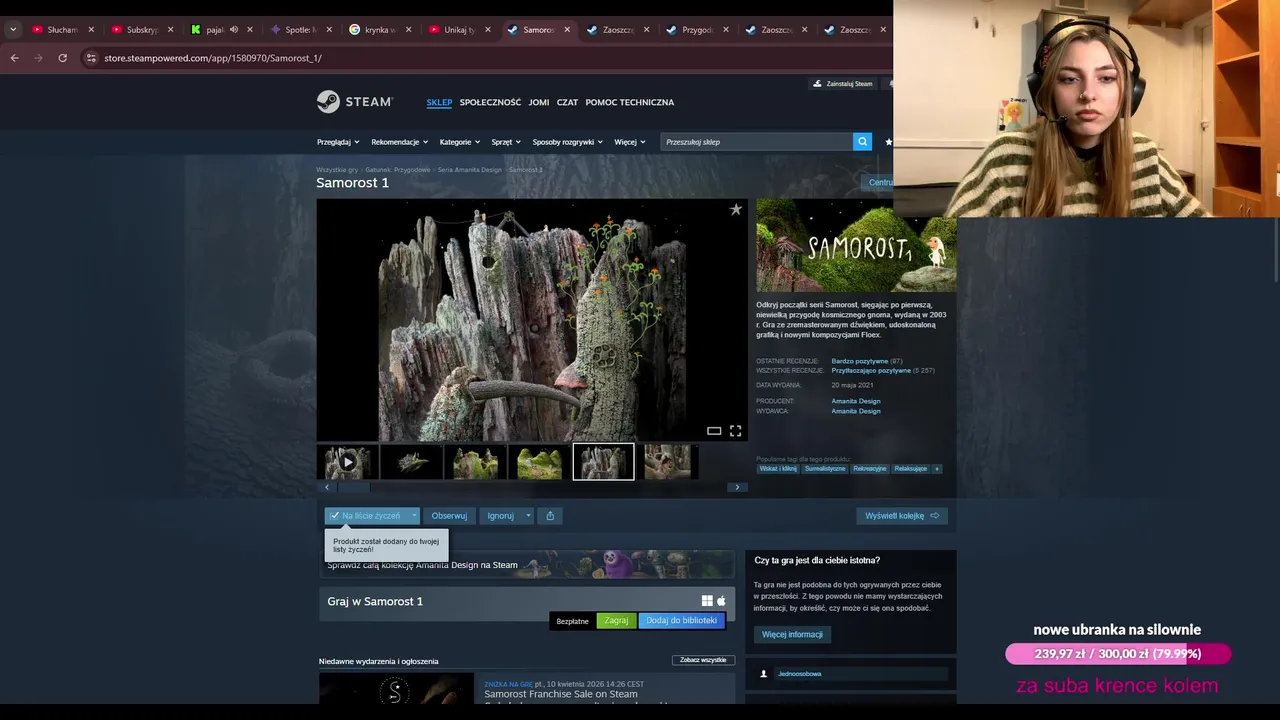This screenshot has width=1280, height=720.
Task: Expand the Ignoruj dropdown arrow
Action: (x=528, y=516)
